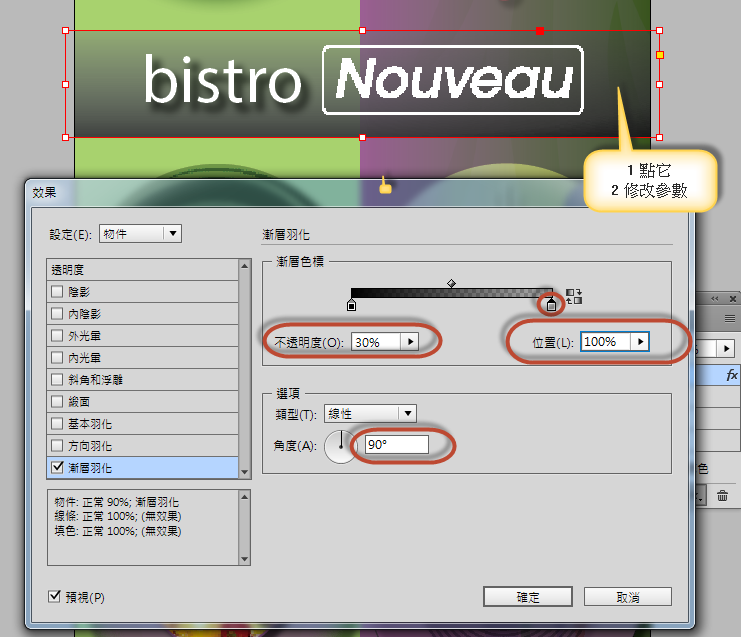This screenshot has height=637, width=741.
Task: Select the left black gradient stop
Action: (x=351, y=304)
